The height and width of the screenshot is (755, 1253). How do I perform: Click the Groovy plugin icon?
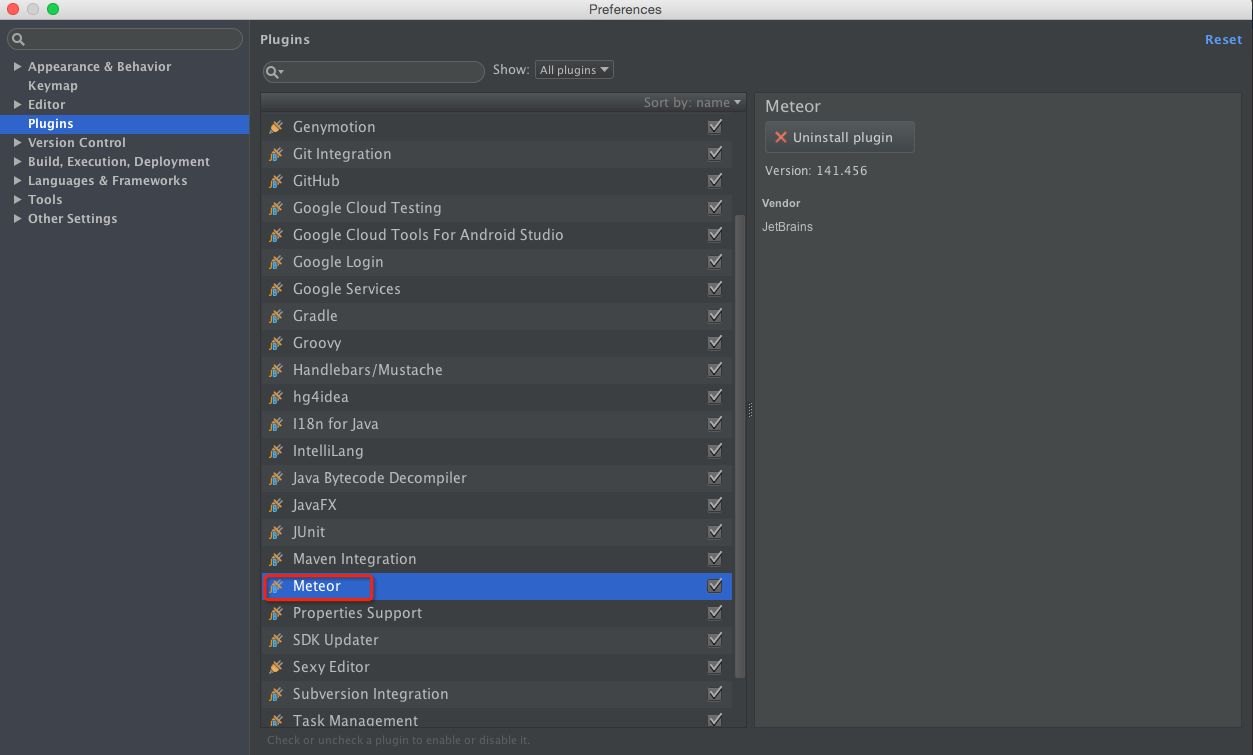276,343
